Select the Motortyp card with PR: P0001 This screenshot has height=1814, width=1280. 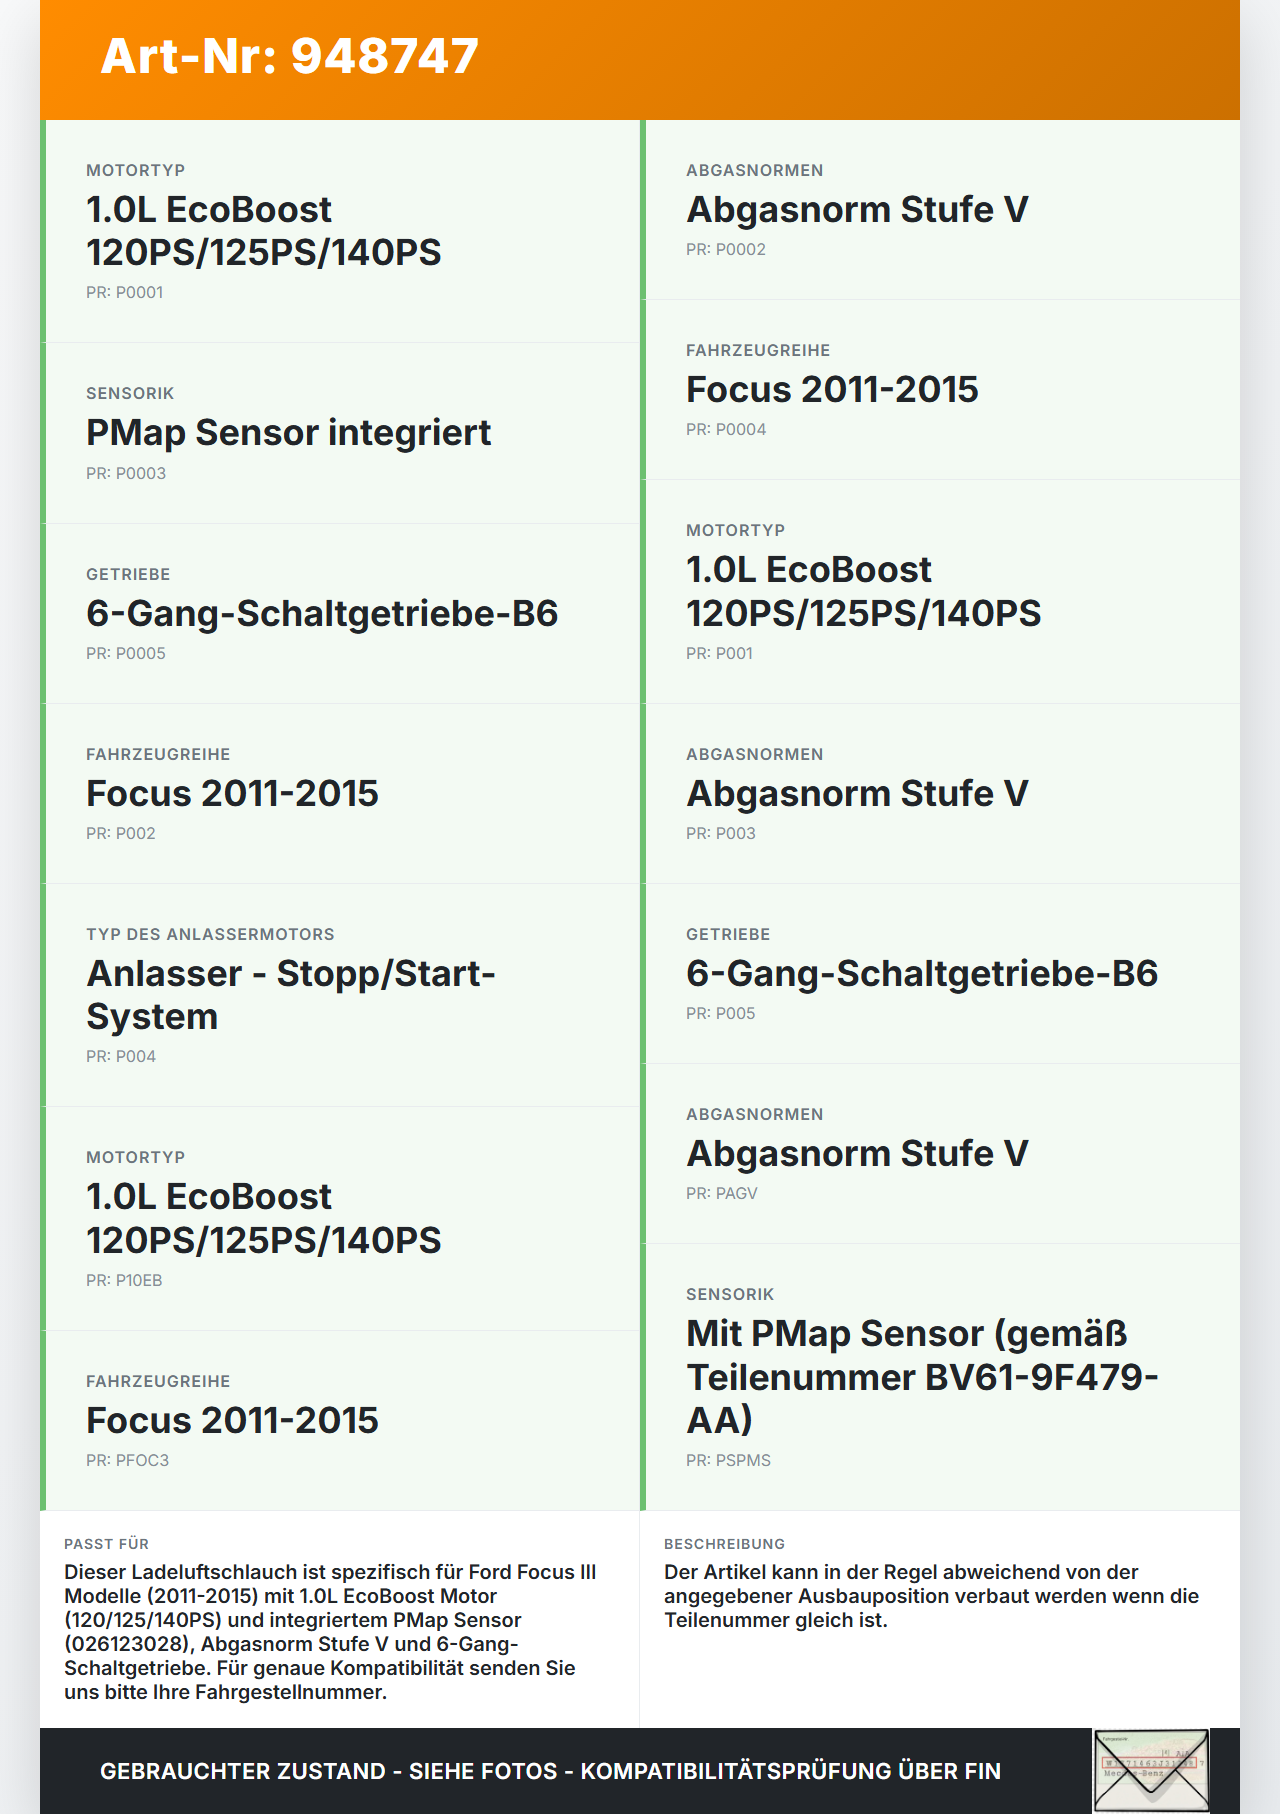[x=340, y=231]
